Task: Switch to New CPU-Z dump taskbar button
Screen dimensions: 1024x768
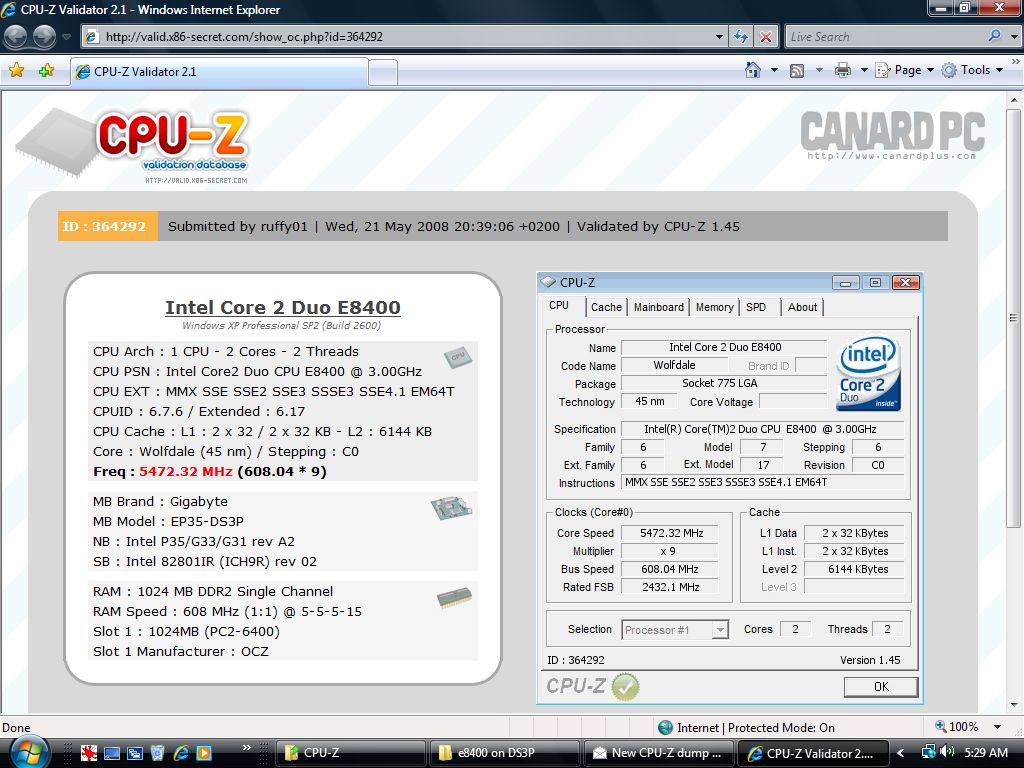Action: (x=660, y=753)
